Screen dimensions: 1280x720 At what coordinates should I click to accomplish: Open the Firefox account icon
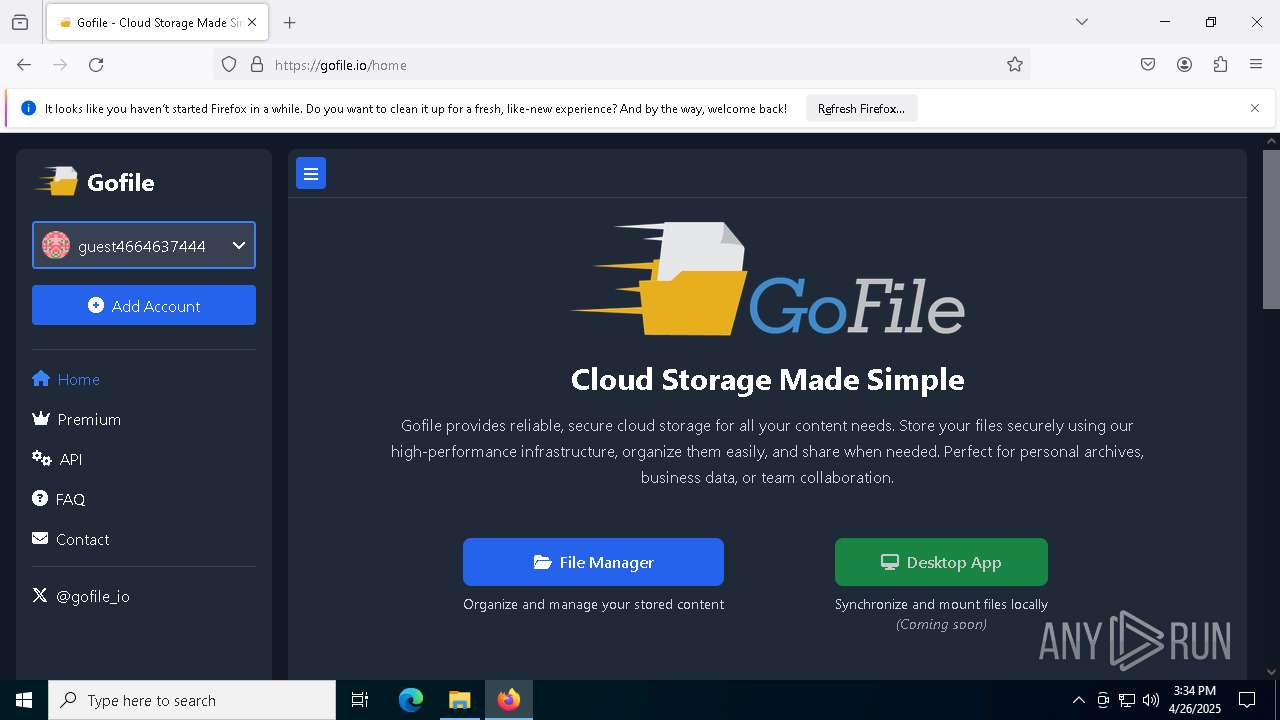pos(1184,65)
